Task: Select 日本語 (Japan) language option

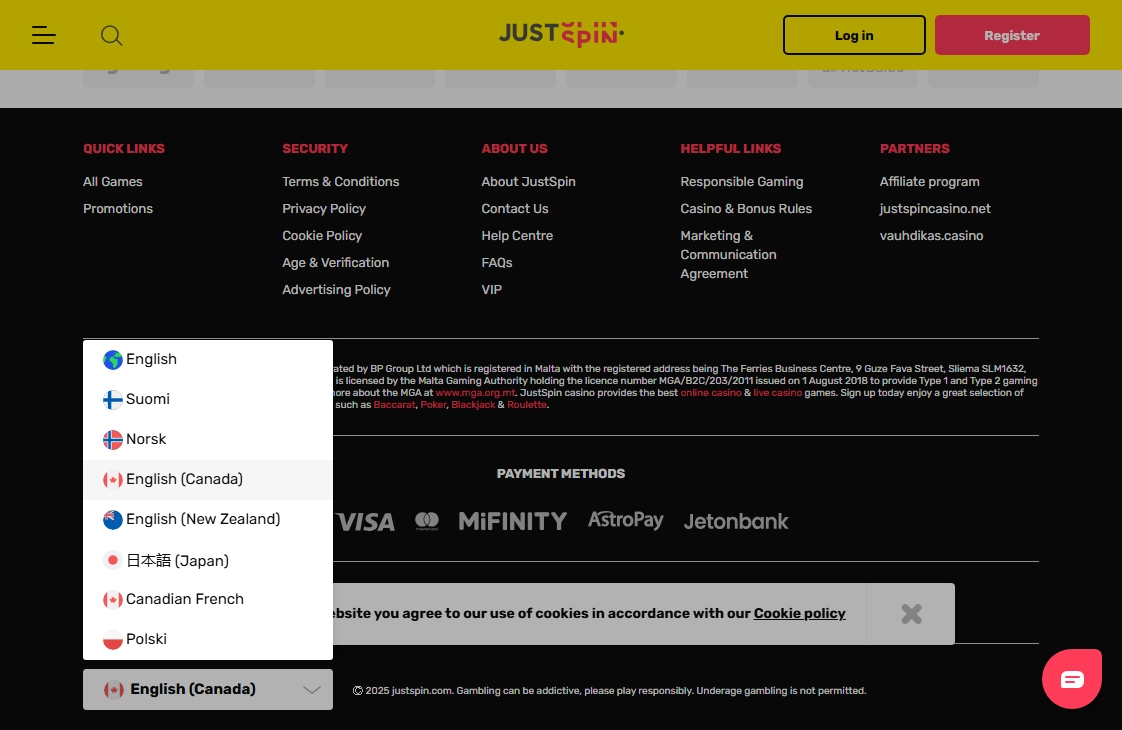Action: [x=177, y=560]
